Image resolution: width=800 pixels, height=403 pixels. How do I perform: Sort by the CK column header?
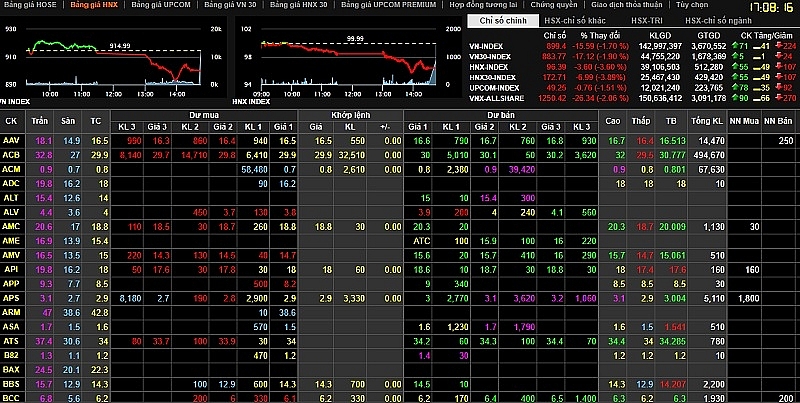click(11, 120)
